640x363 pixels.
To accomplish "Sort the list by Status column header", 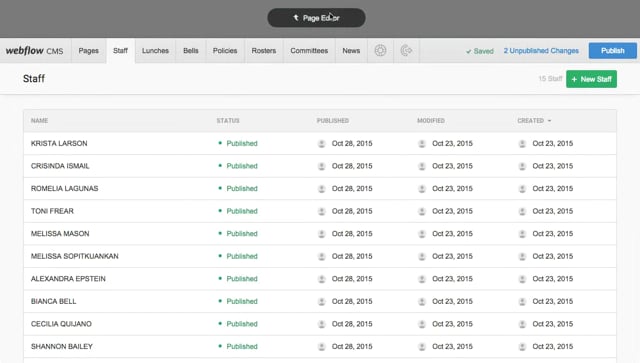I will tap(228, 121).
